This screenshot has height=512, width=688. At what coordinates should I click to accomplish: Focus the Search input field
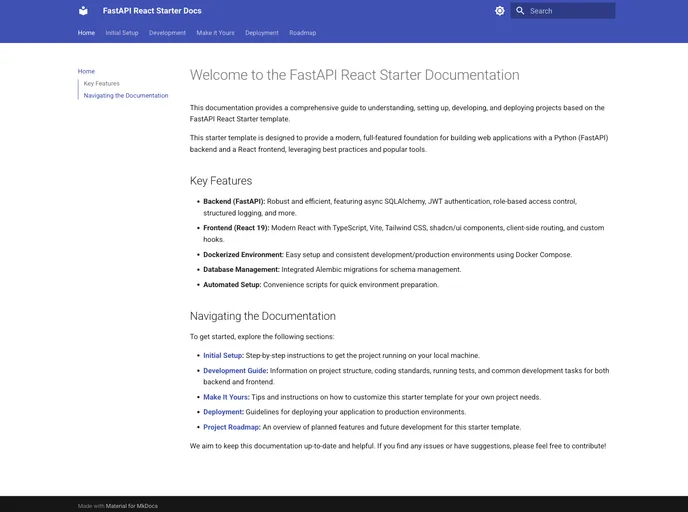563,11
